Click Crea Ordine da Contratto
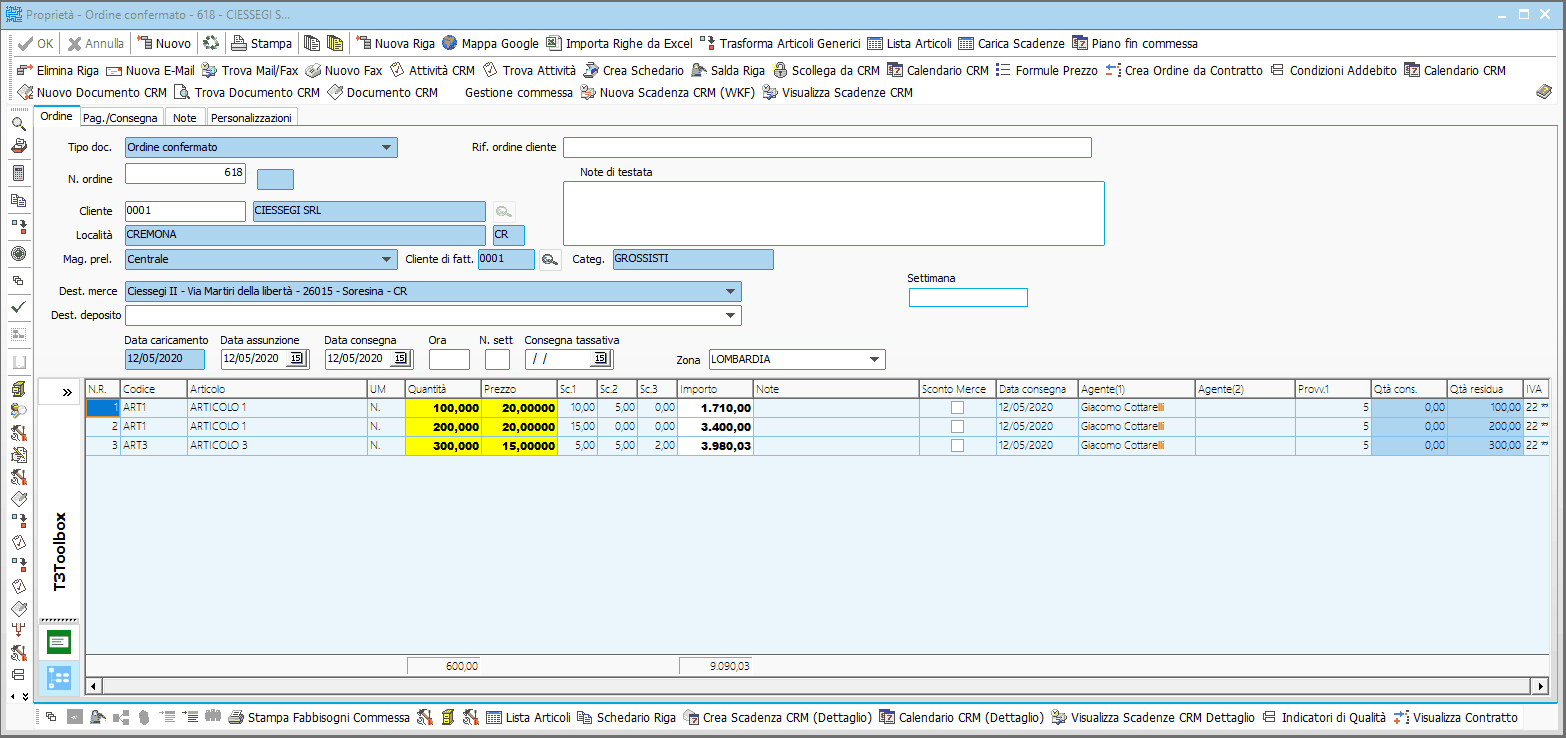Viewport: 1566px width, 738px height. (x=1184, y=71)
